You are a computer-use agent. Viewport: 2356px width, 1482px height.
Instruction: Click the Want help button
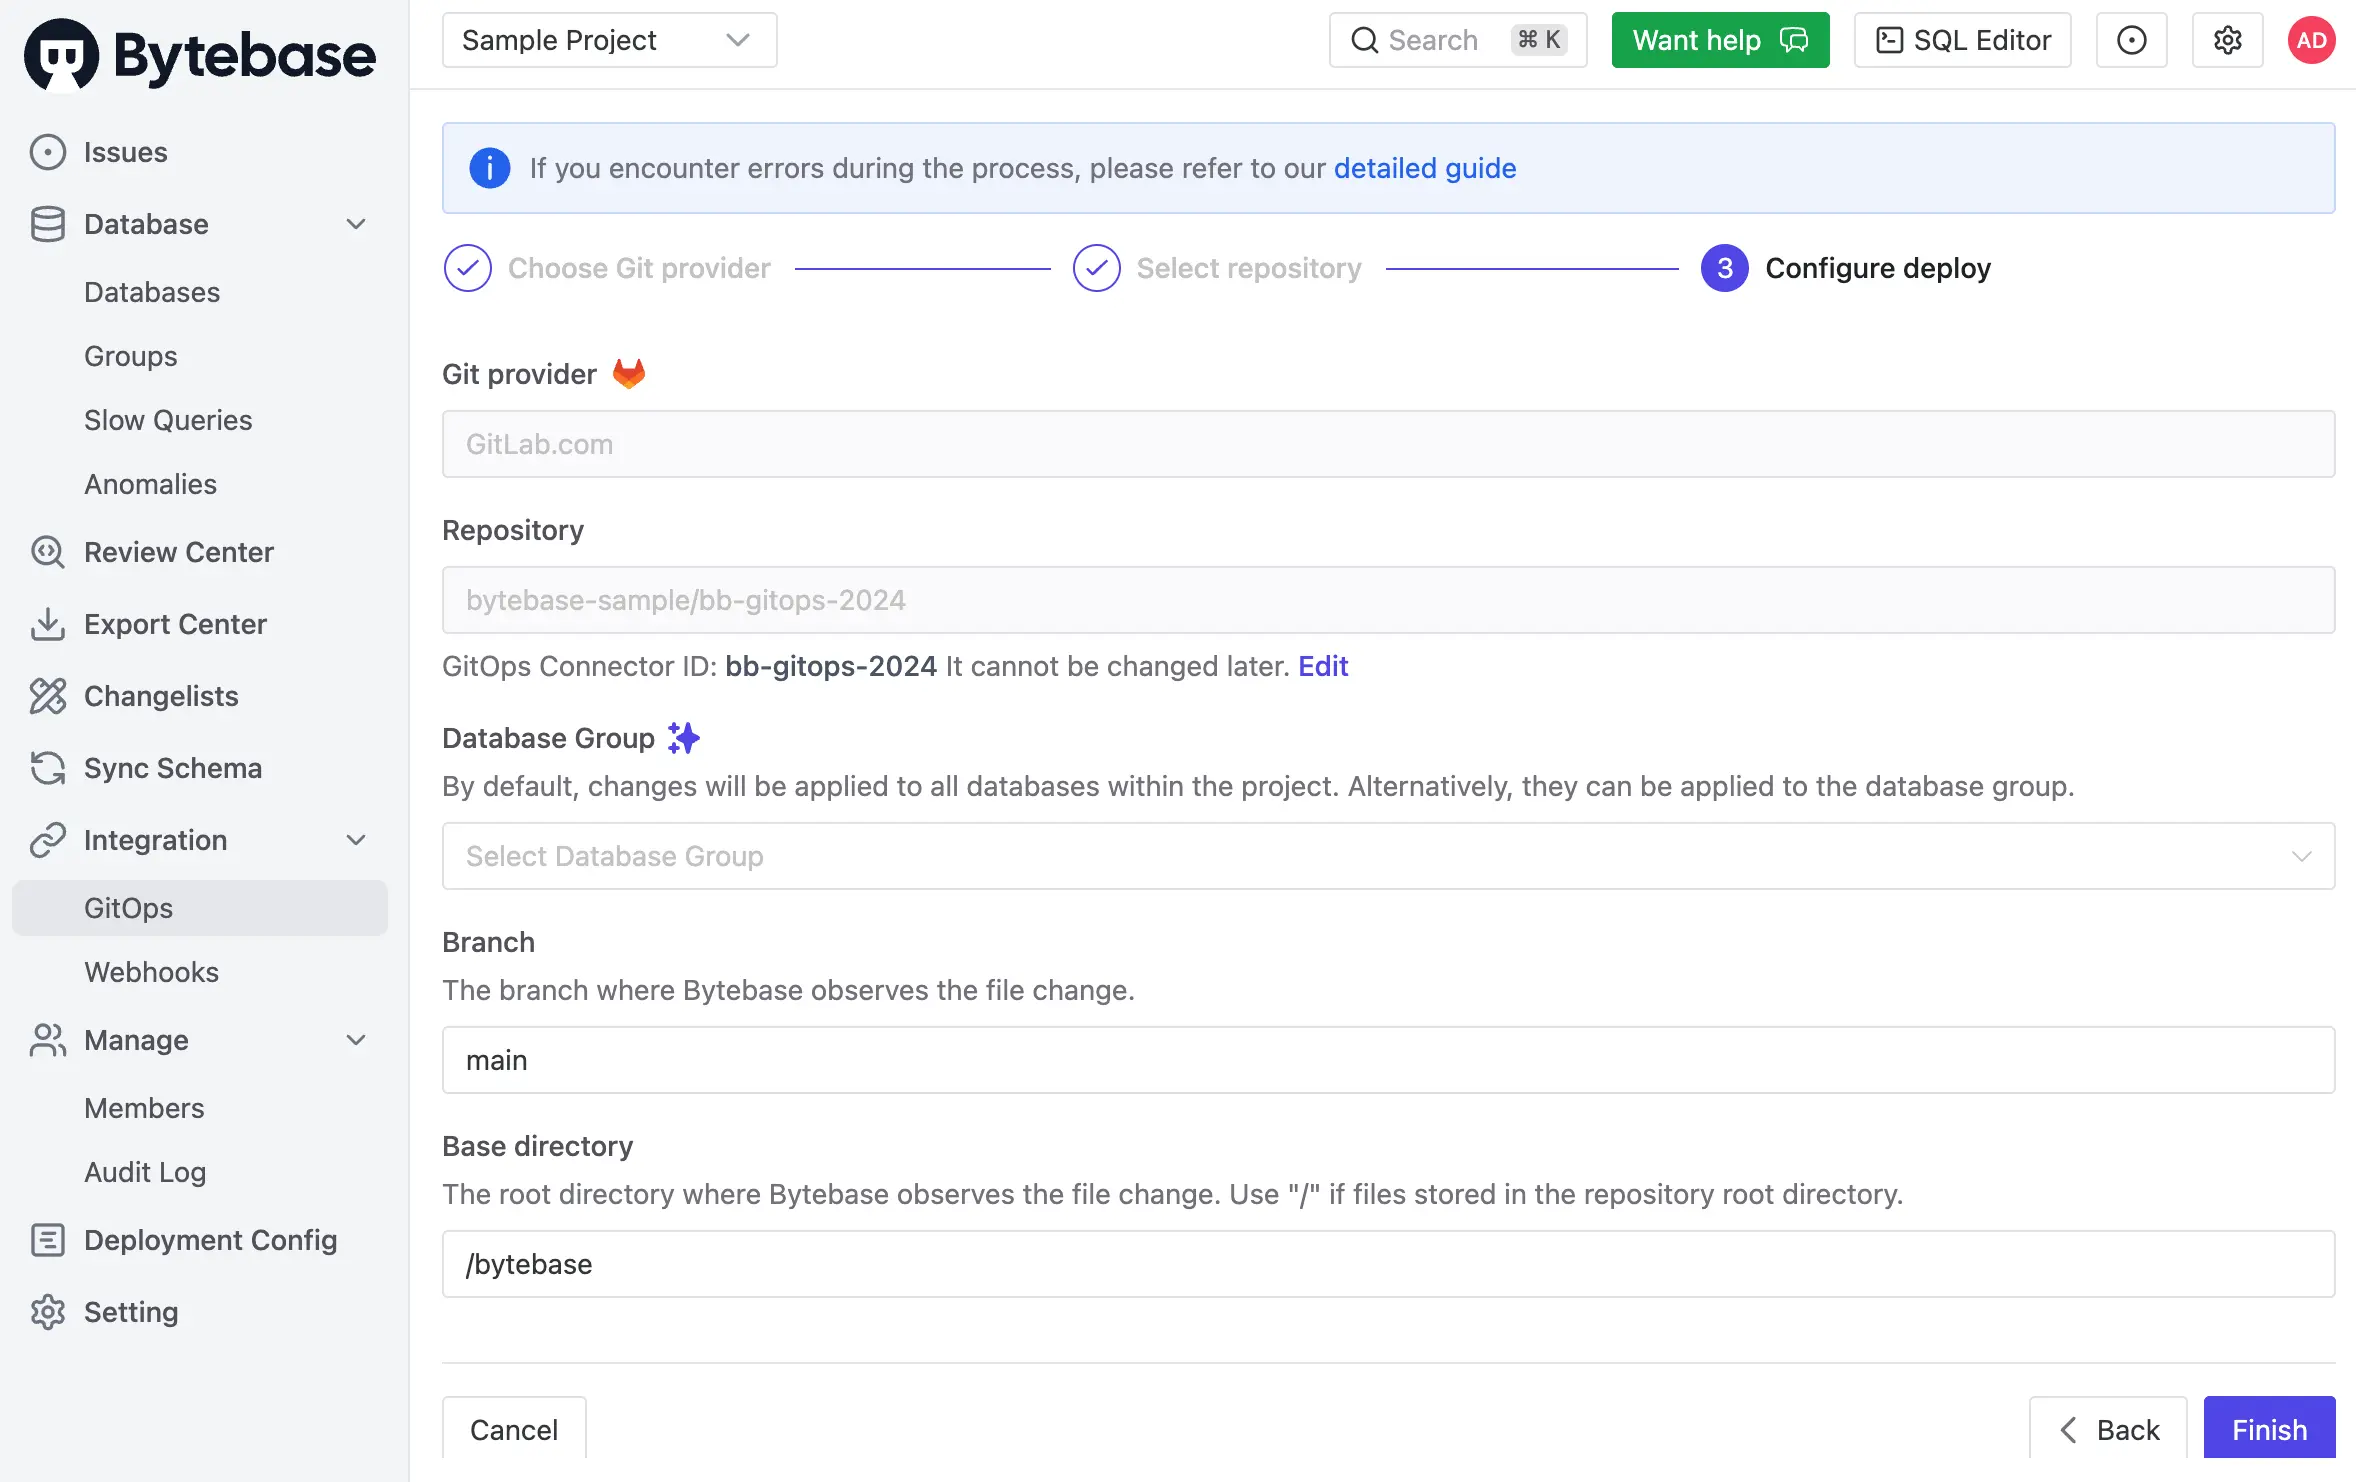click(x=1720, y=40)
